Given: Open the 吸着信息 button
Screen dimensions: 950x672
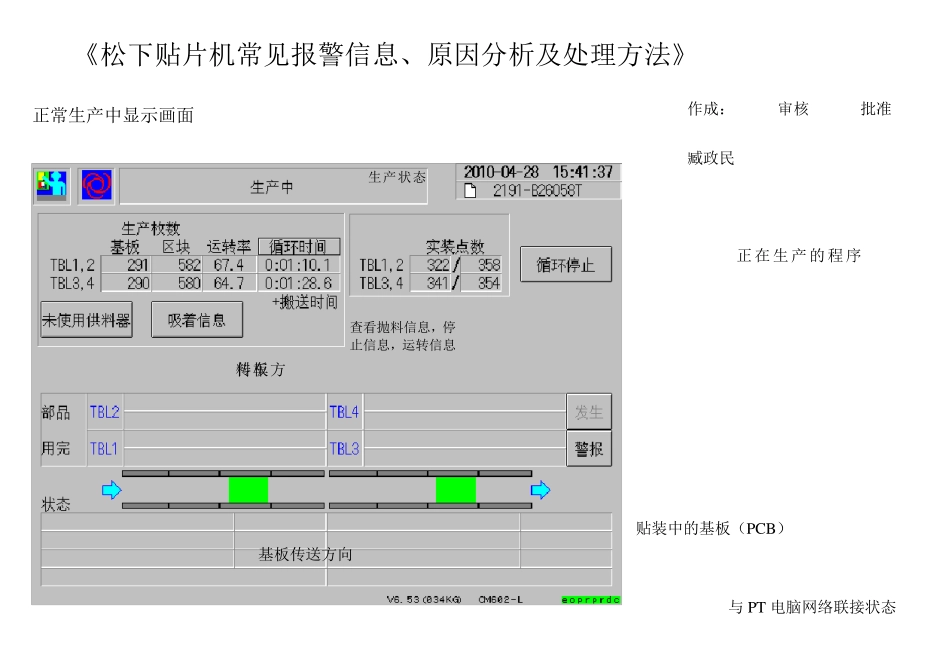Looking at the screenshot, I should [x=197, y=319].
